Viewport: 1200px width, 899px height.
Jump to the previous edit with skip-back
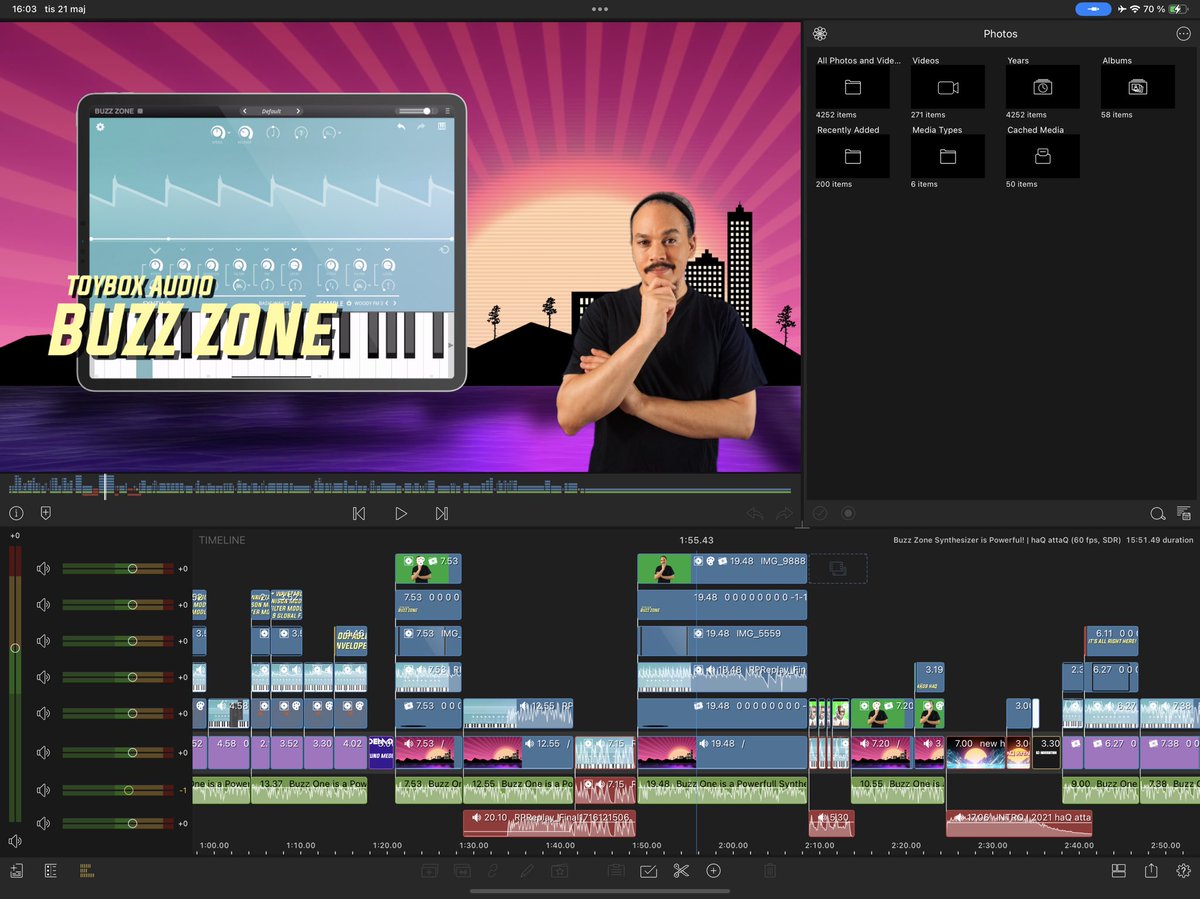click(359, 513)
